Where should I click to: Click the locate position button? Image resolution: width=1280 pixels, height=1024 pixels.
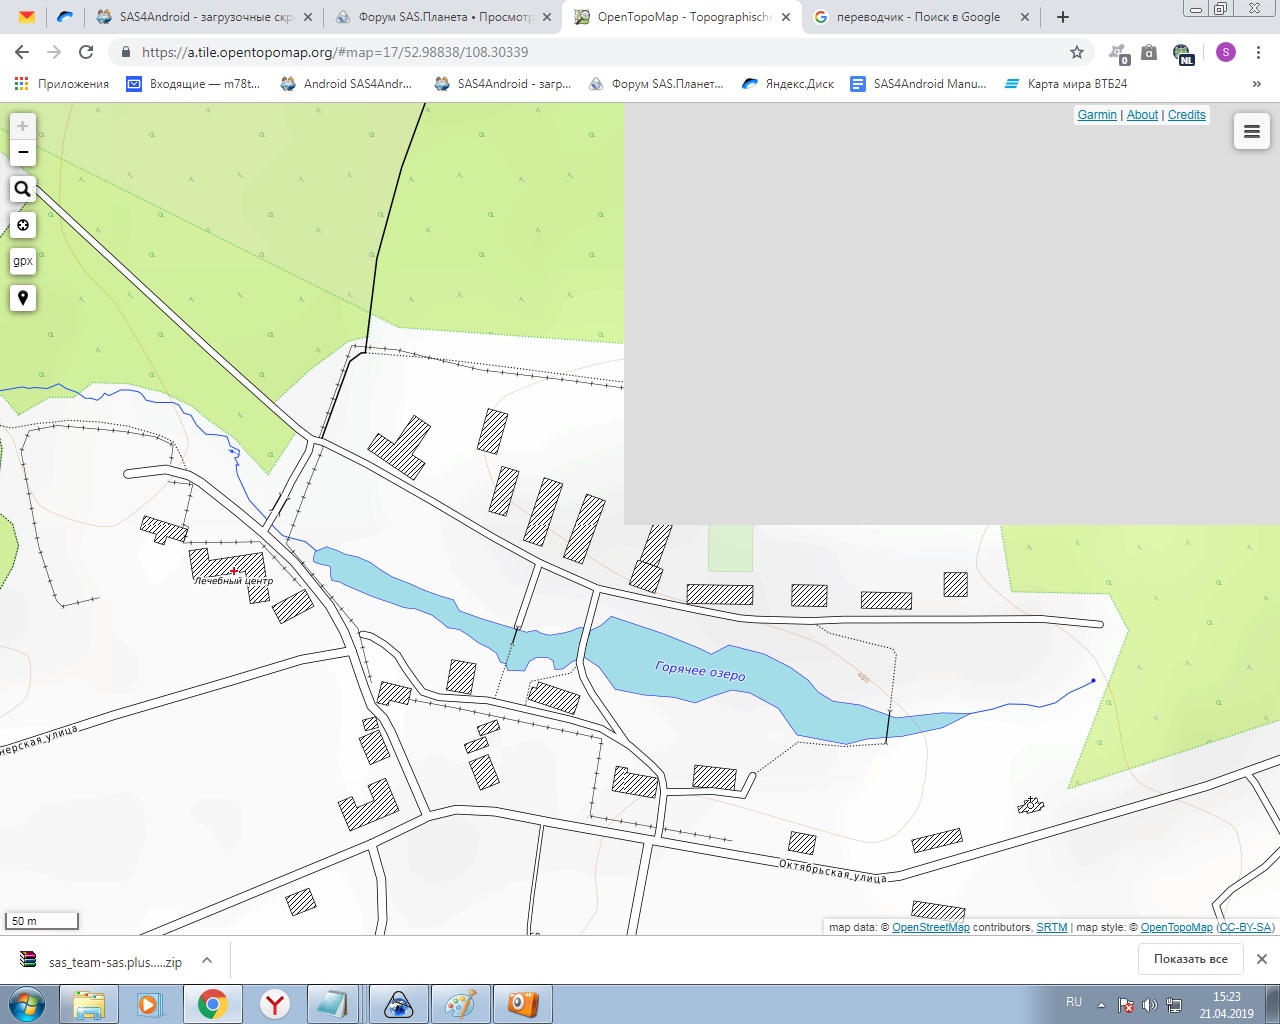[x=23, y=225]
